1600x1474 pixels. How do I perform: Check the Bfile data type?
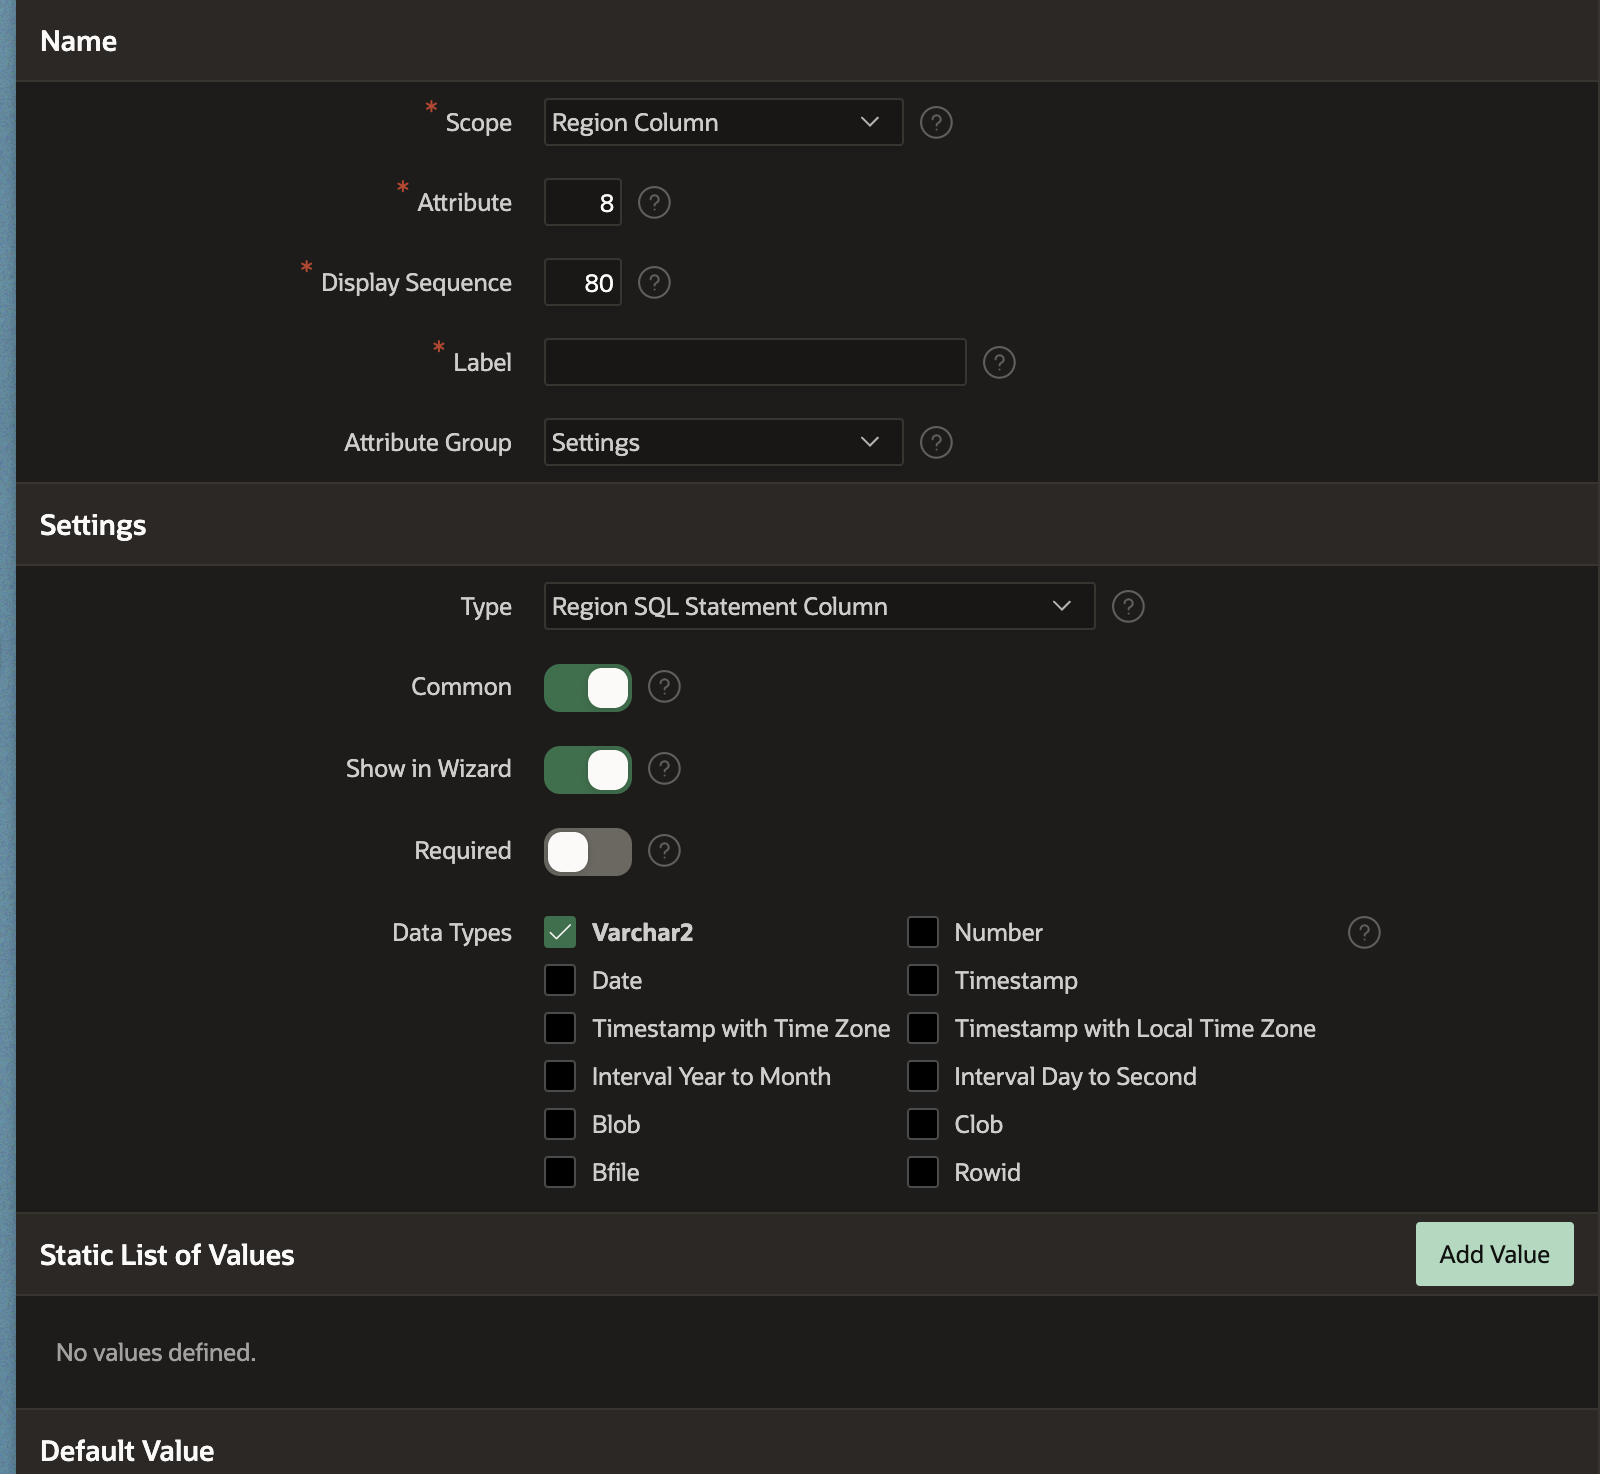560,1172
